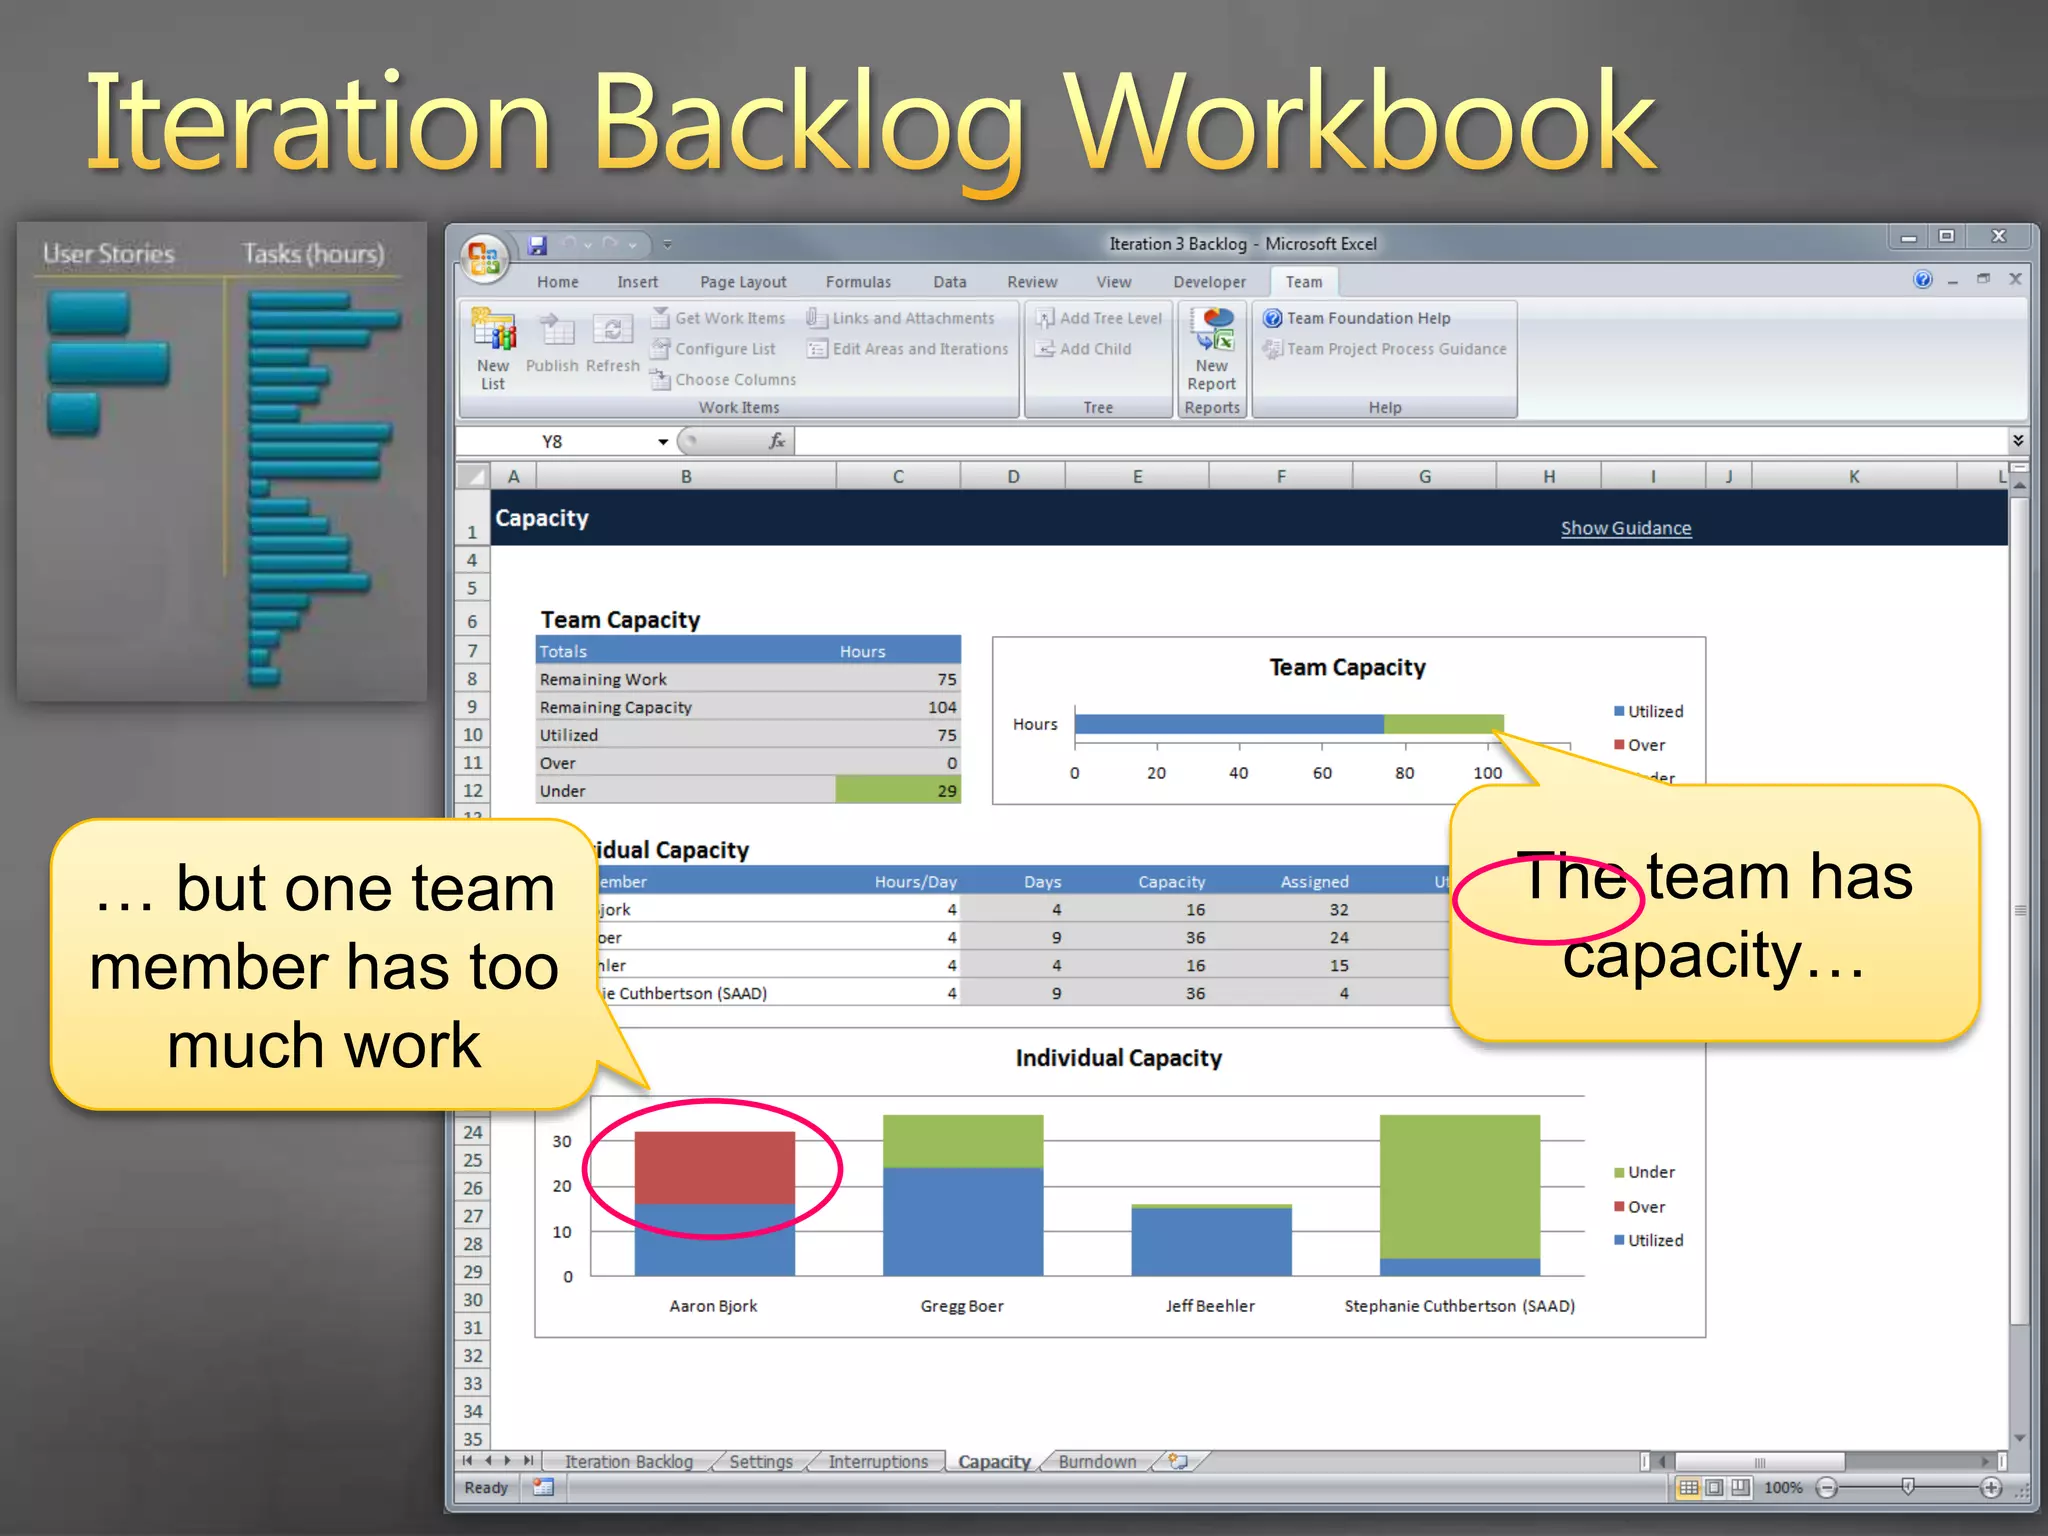Adjust the zoom slider handle
This screenshot has width=2048, height=1536.
click(1908, 1488)
